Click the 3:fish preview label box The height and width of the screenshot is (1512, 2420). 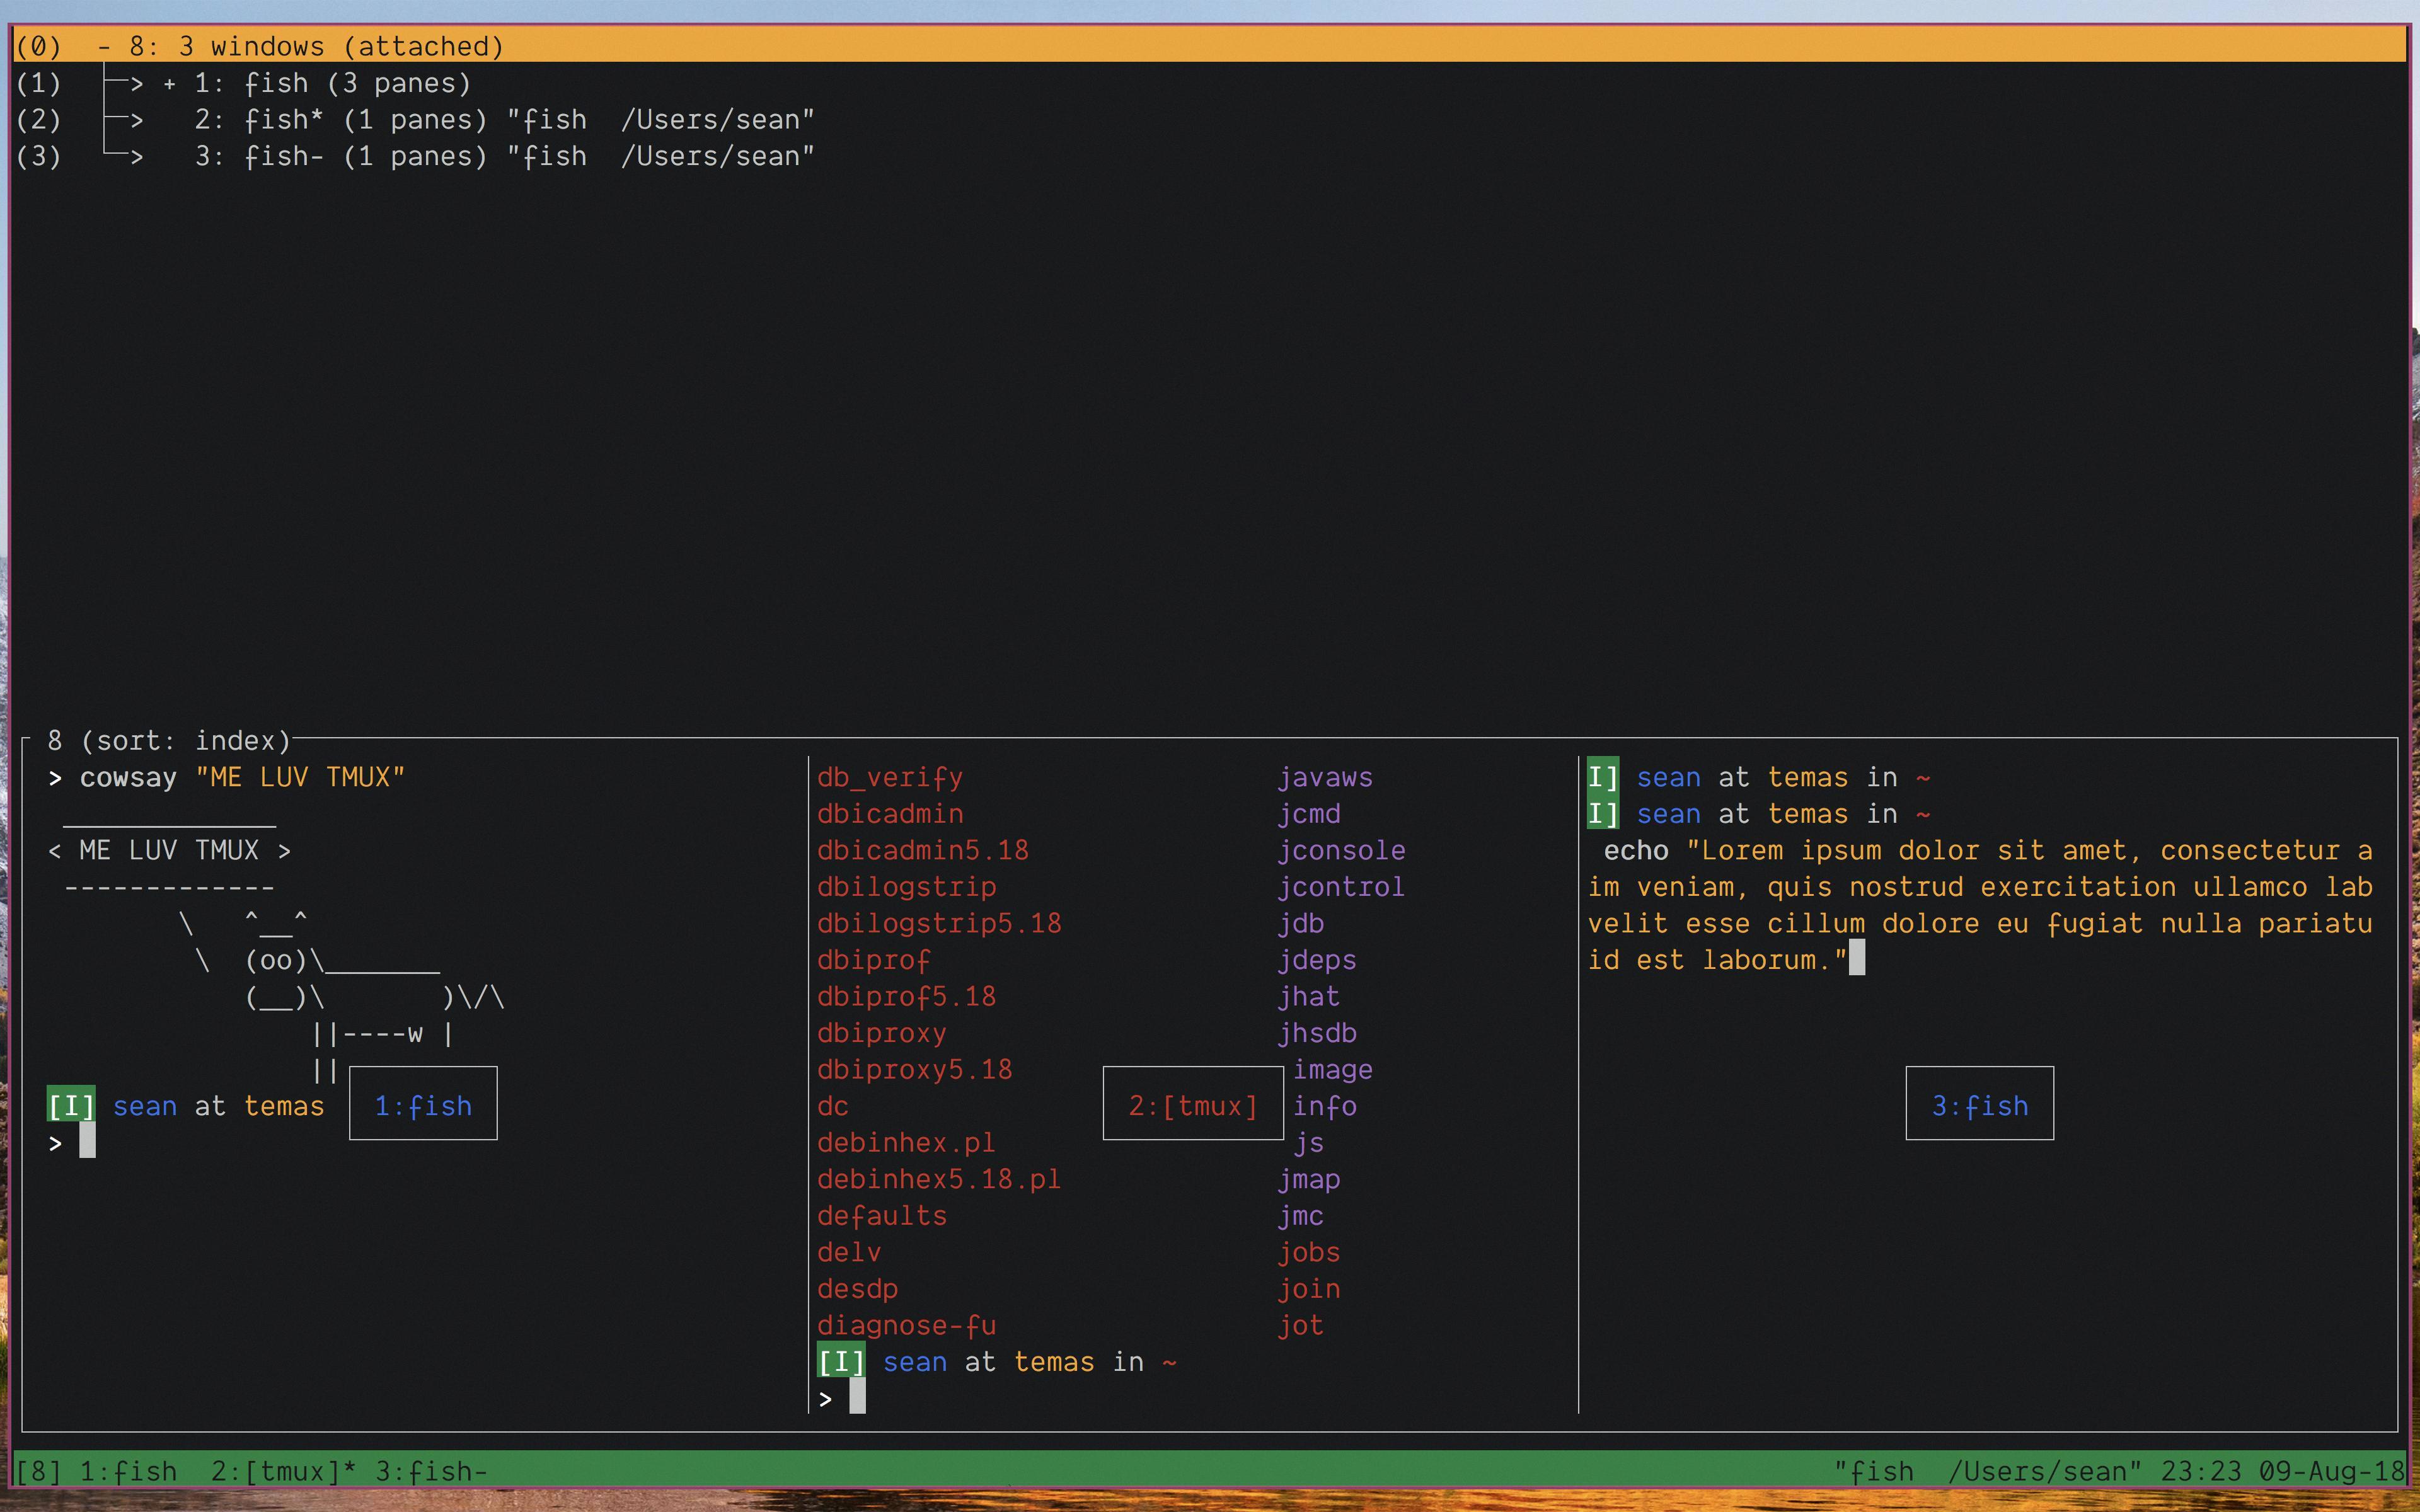[1979, 1104]
